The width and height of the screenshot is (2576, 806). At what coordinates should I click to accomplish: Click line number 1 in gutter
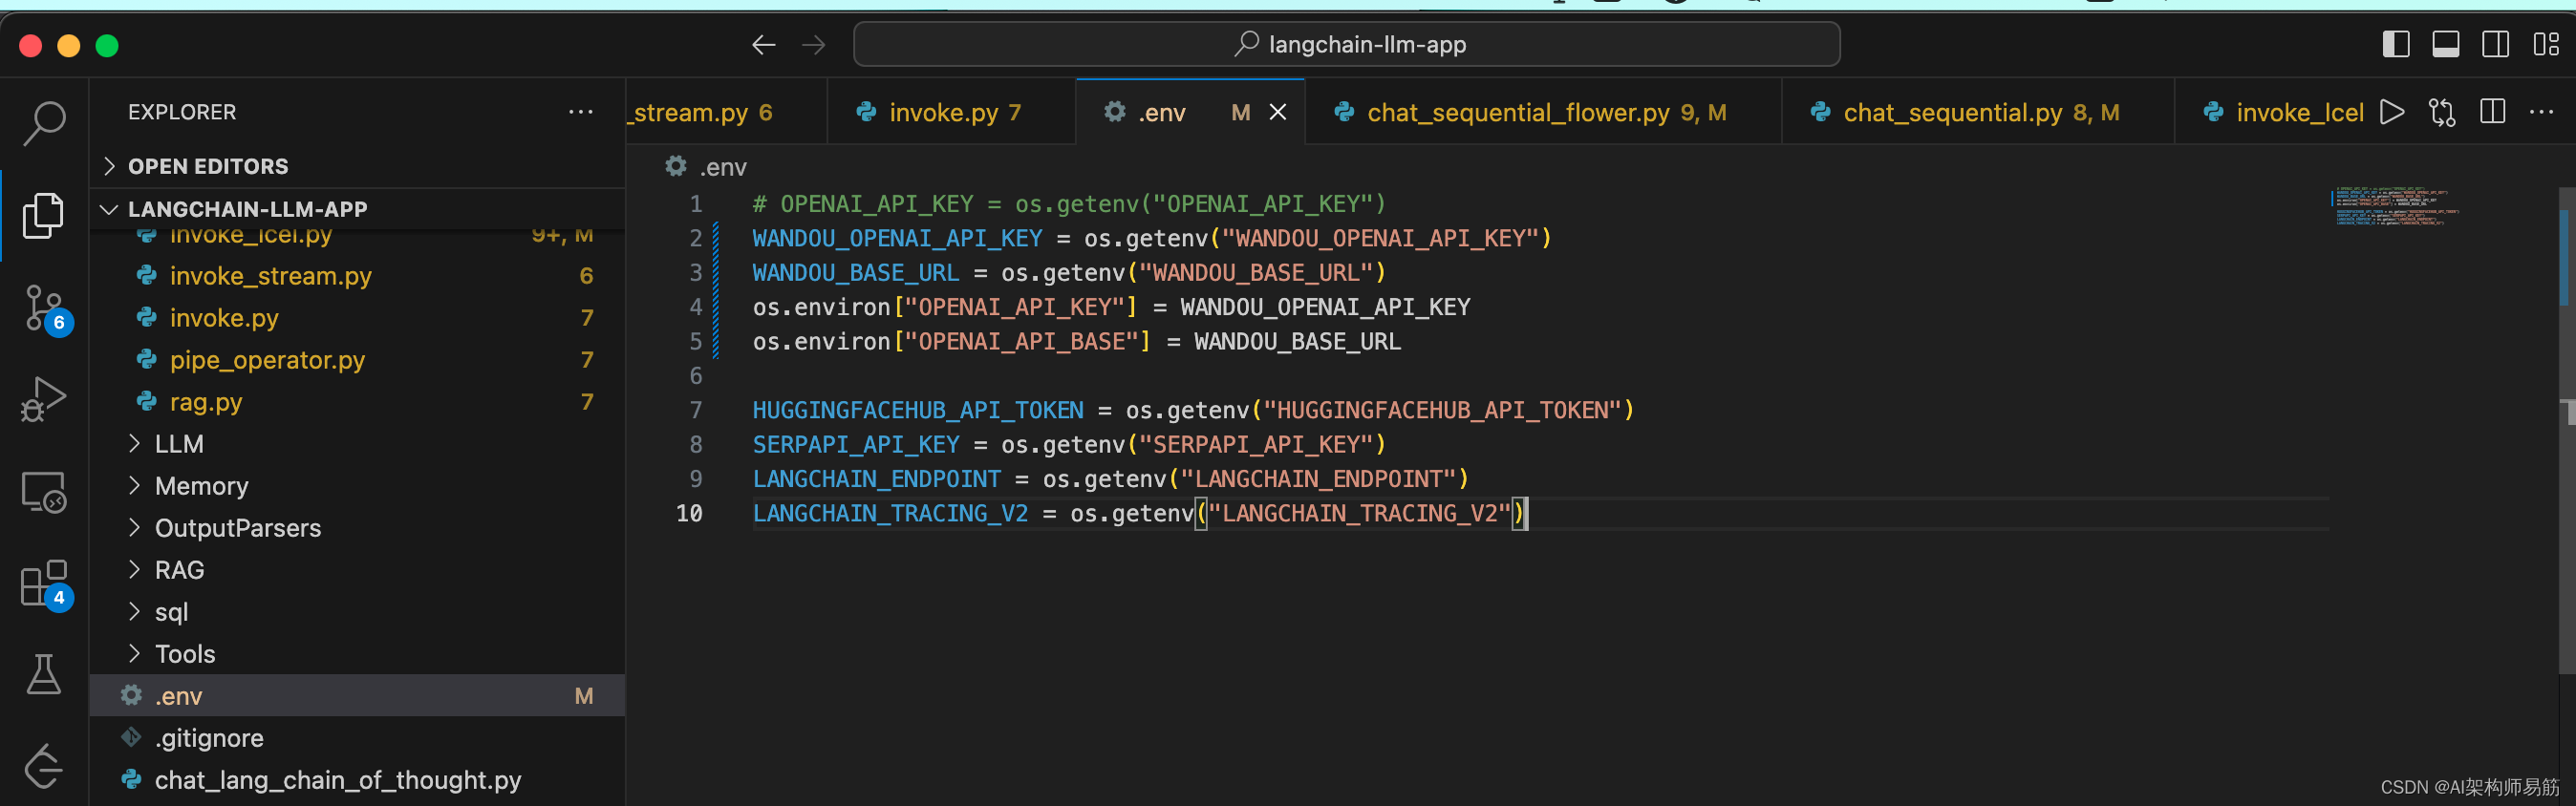696,204
